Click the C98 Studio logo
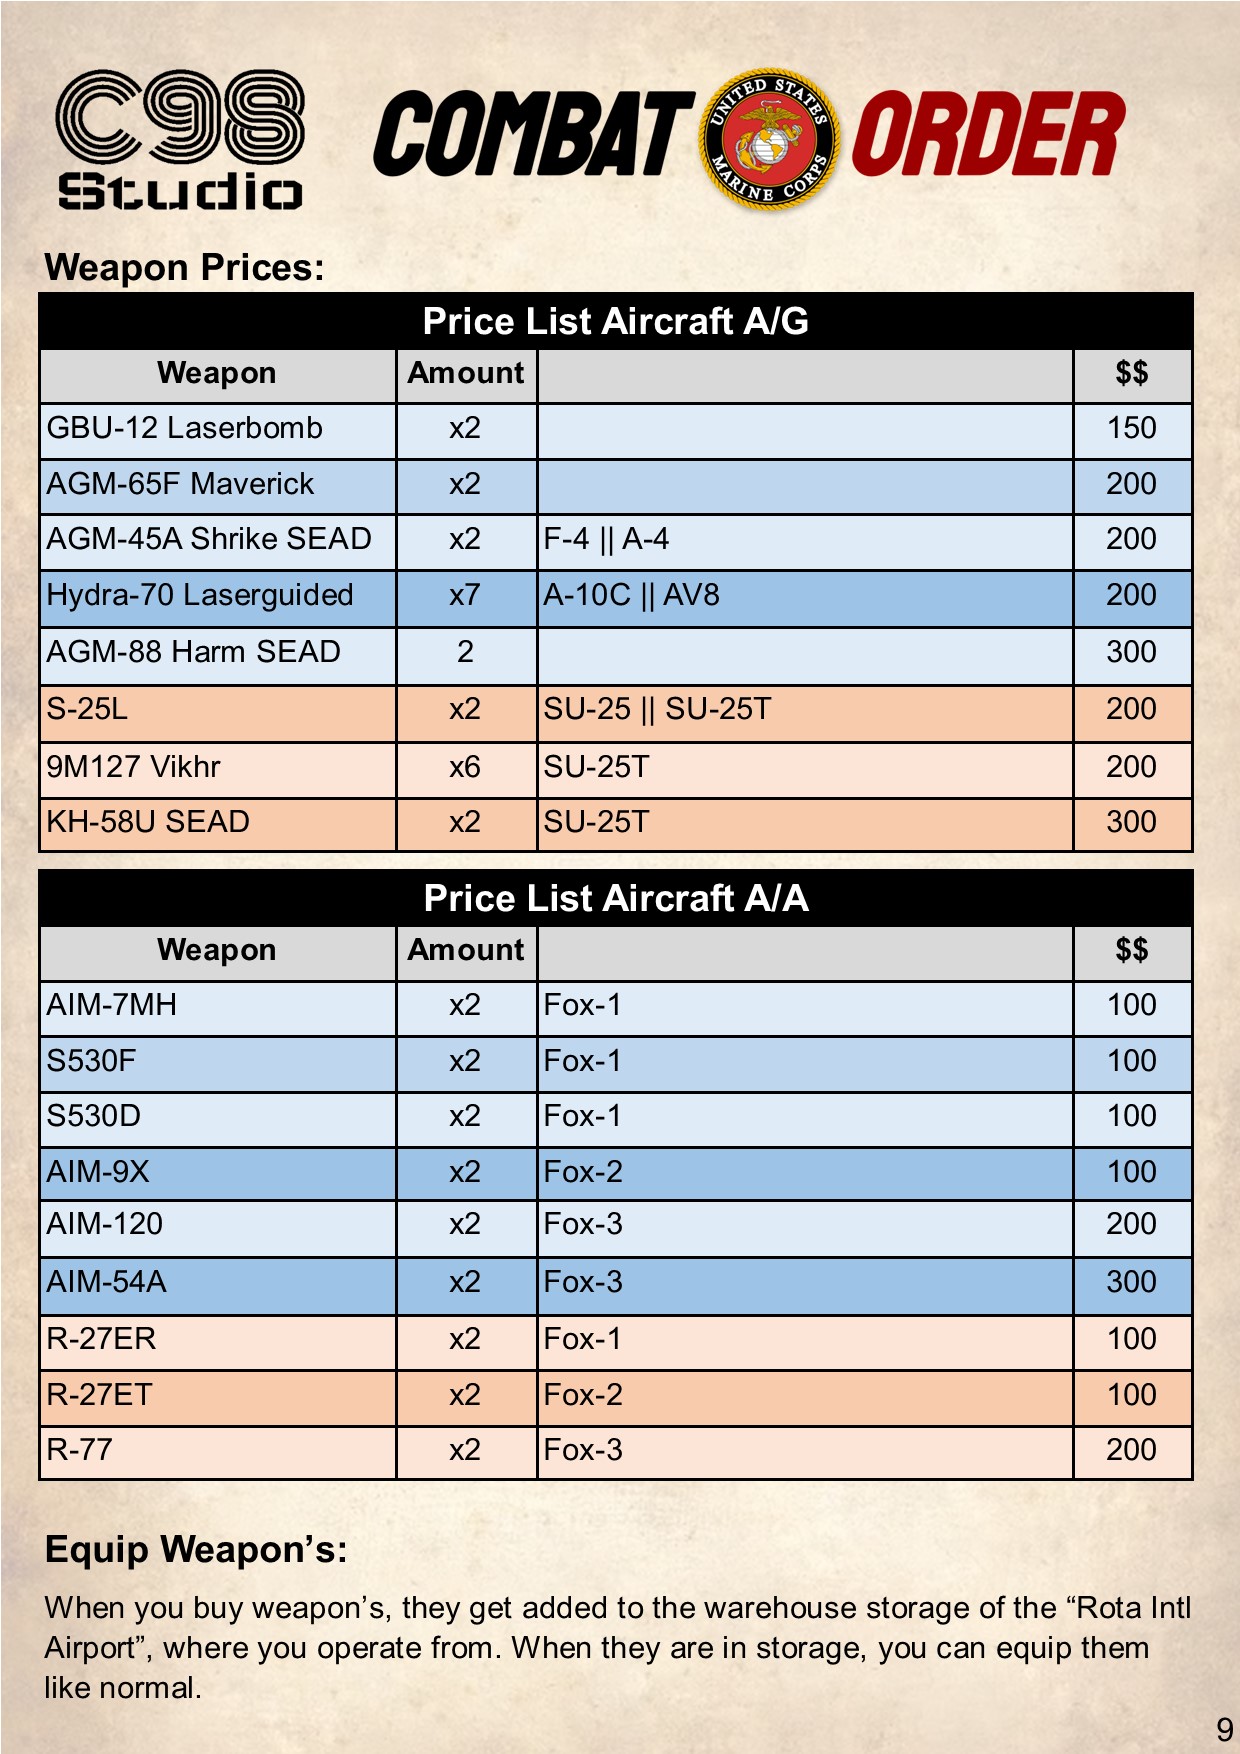Viewport: 1240px width, 1754px height. point(180,138)
